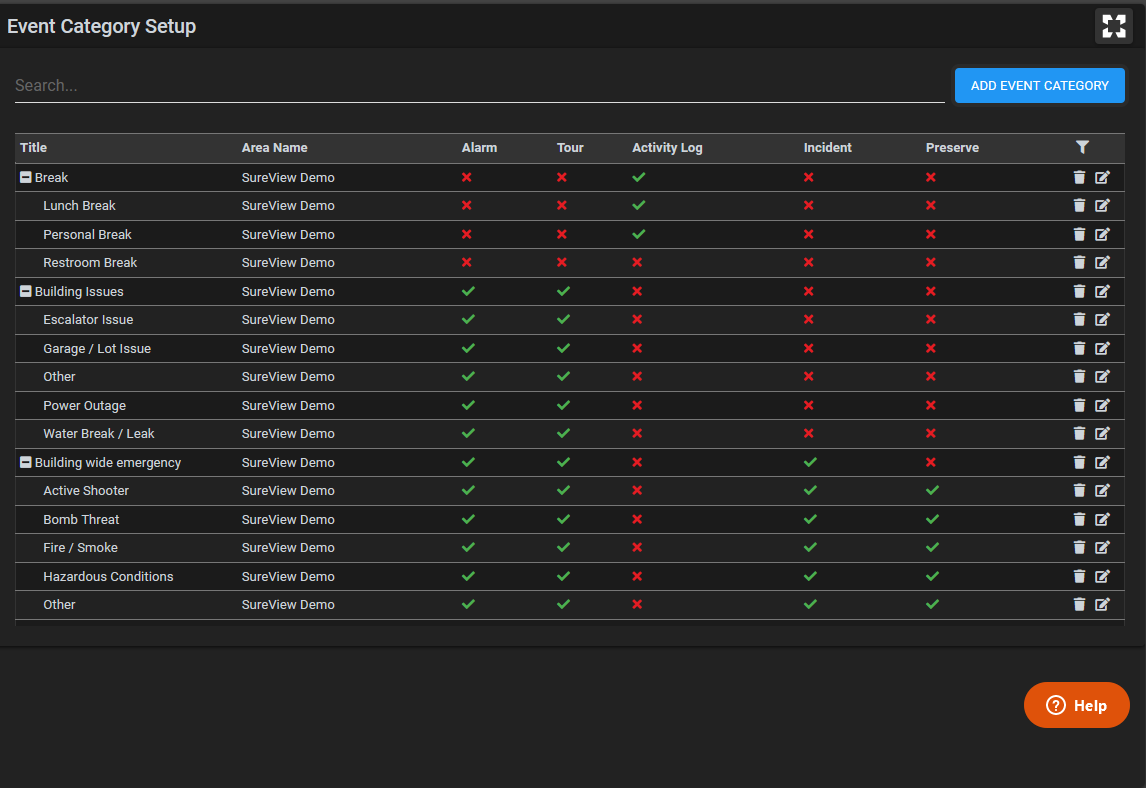Viewport: 1146px width, 788px height.
Task: Delete the Power Outage row
Action: tap(1079, 405)
